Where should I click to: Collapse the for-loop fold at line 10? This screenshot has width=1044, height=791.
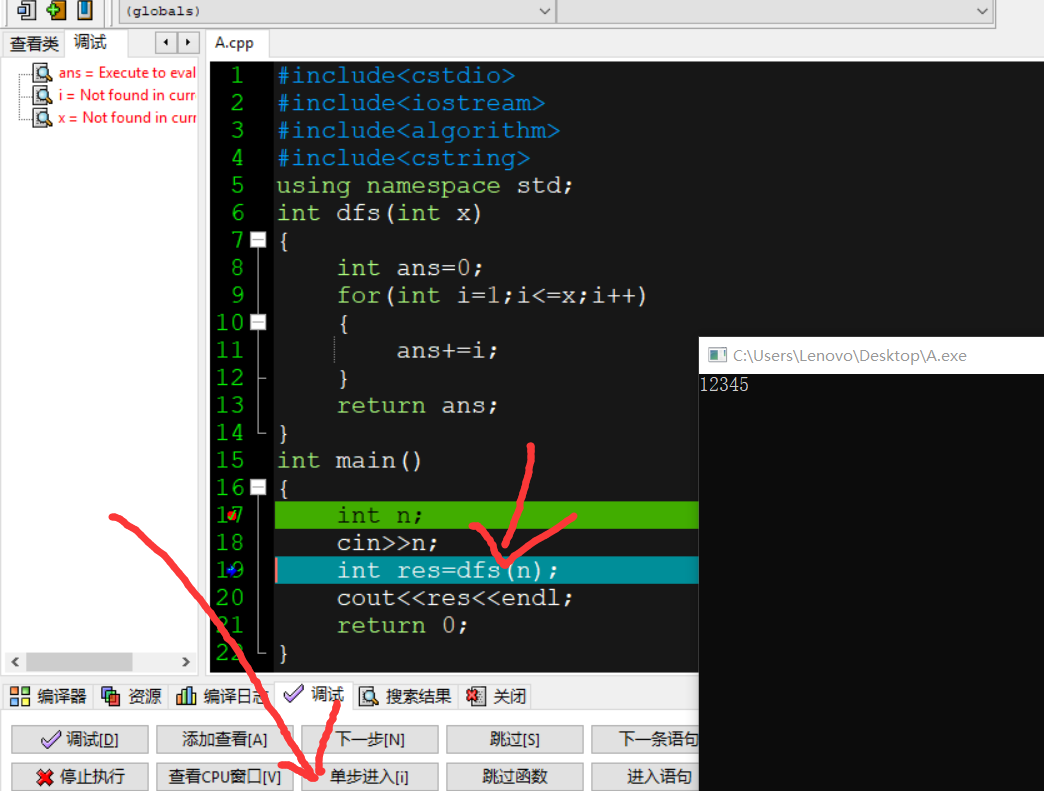click(258, 323)
